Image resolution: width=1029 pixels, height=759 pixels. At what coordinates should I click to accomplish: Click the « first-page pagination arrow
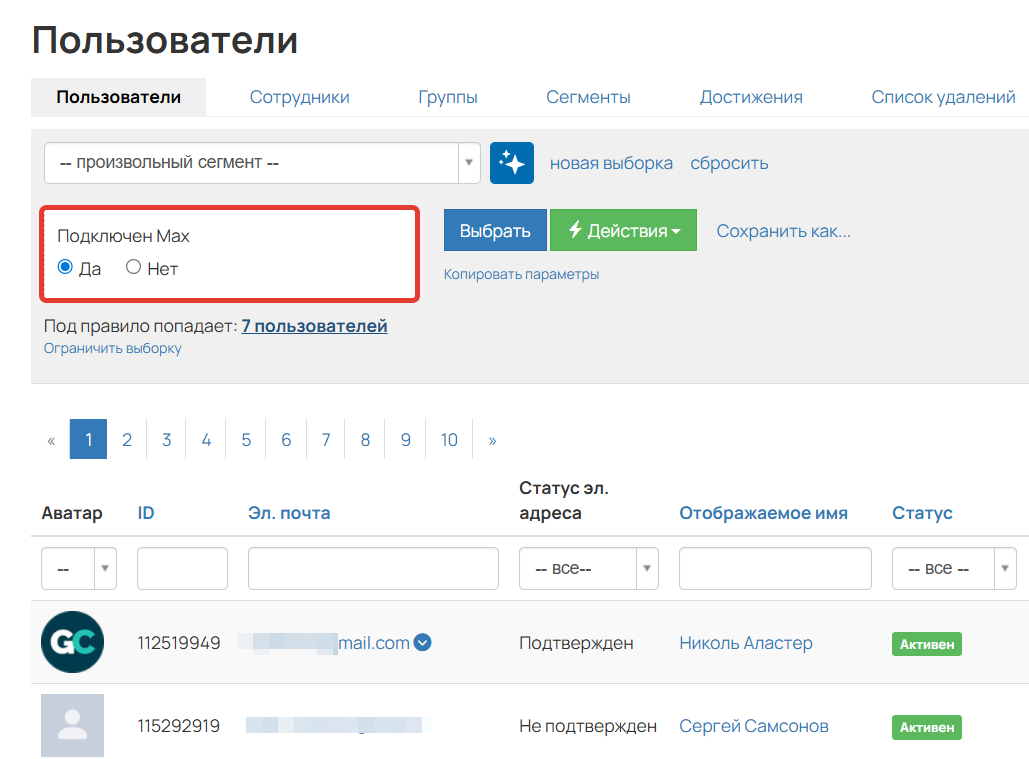tap(50, 439)
